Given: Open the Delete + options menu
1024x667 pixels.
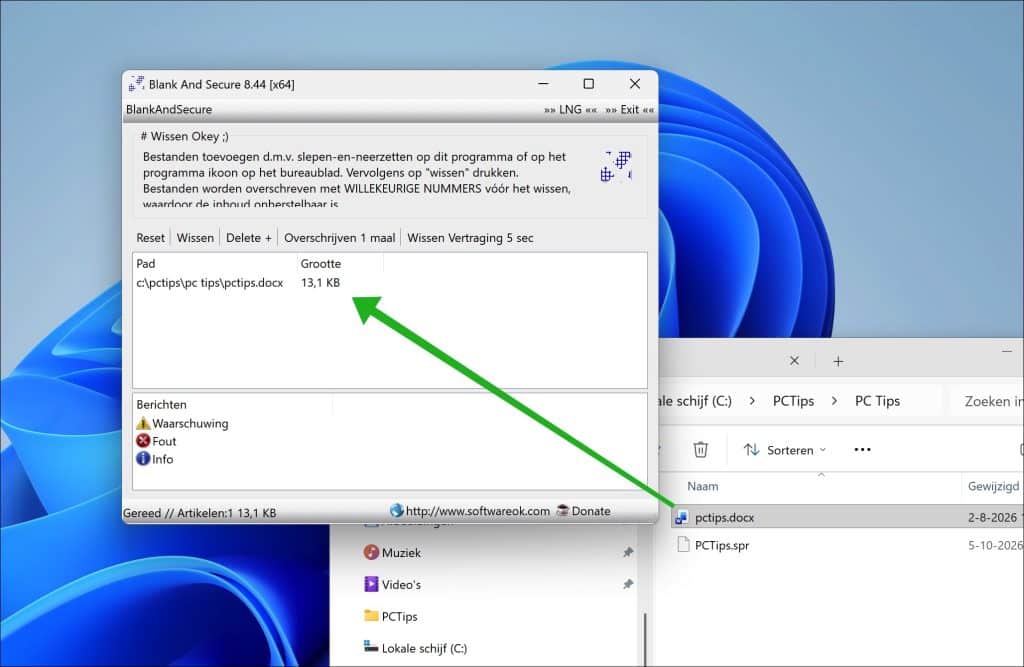Looking at the screenshot, I should (x=249, y=238).
